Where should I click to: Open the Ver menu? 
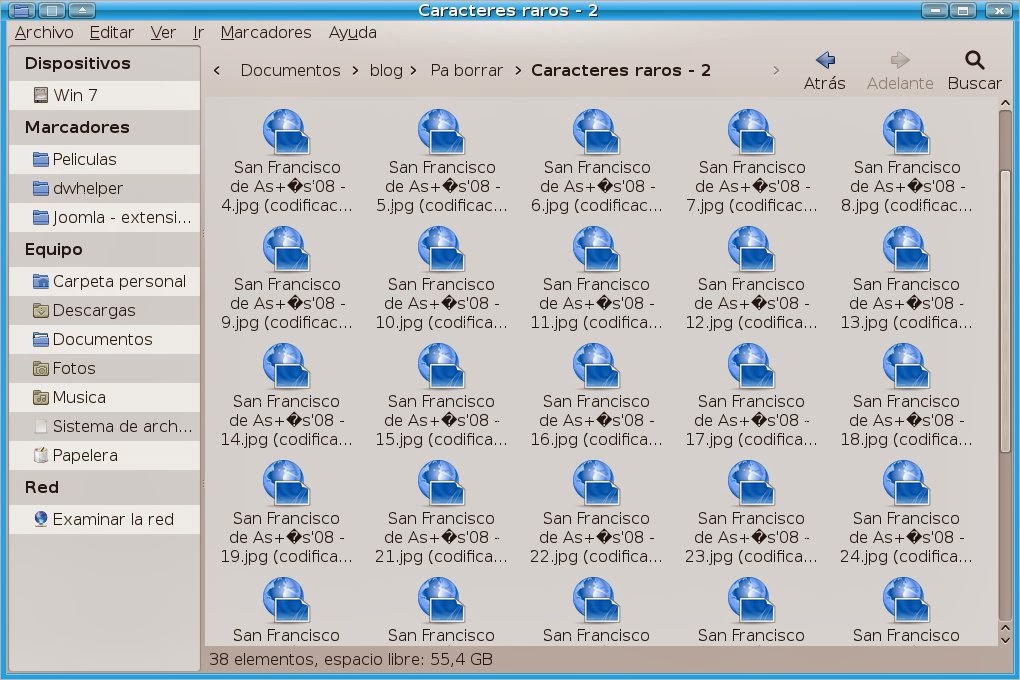pyautogui.click(x=163, y=33)
